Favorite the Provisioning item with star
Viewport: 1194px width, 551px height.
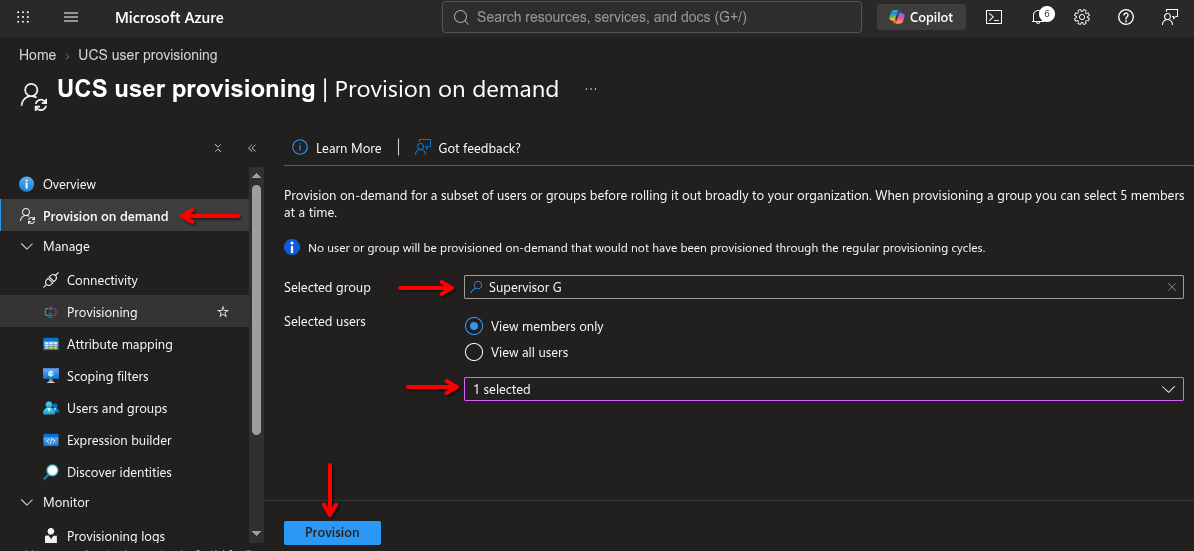223,312
